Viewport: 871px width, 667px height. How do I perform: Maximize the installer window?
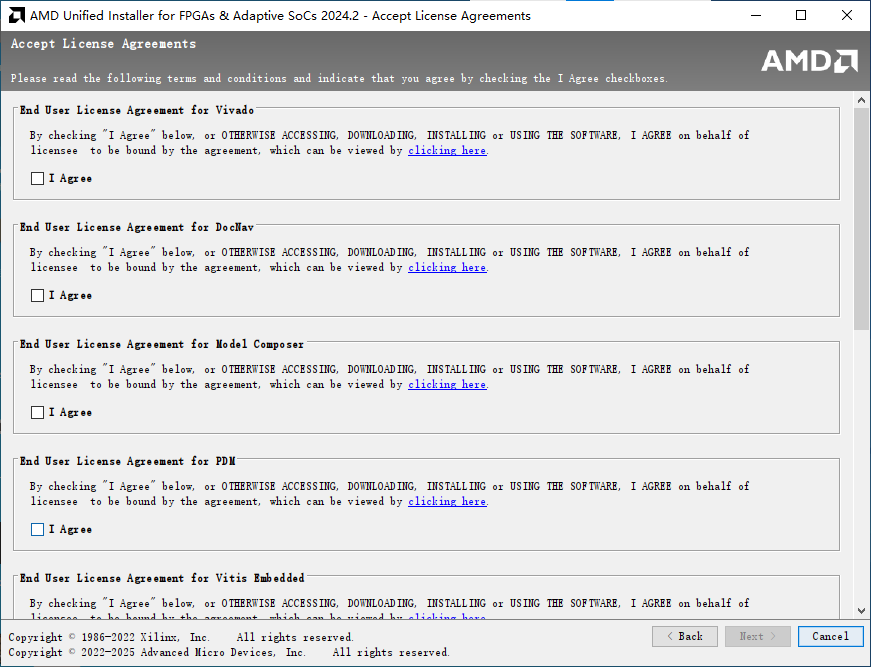(x=801, y=16)
